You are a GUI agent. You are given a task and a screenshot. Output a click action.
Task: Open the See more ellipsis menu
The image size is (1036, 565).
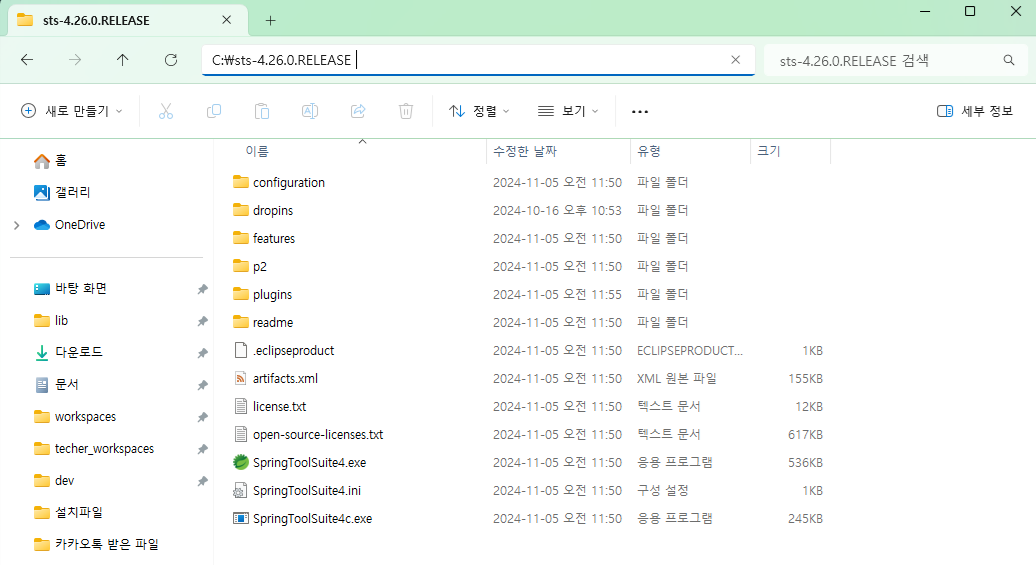coord(640,112)
